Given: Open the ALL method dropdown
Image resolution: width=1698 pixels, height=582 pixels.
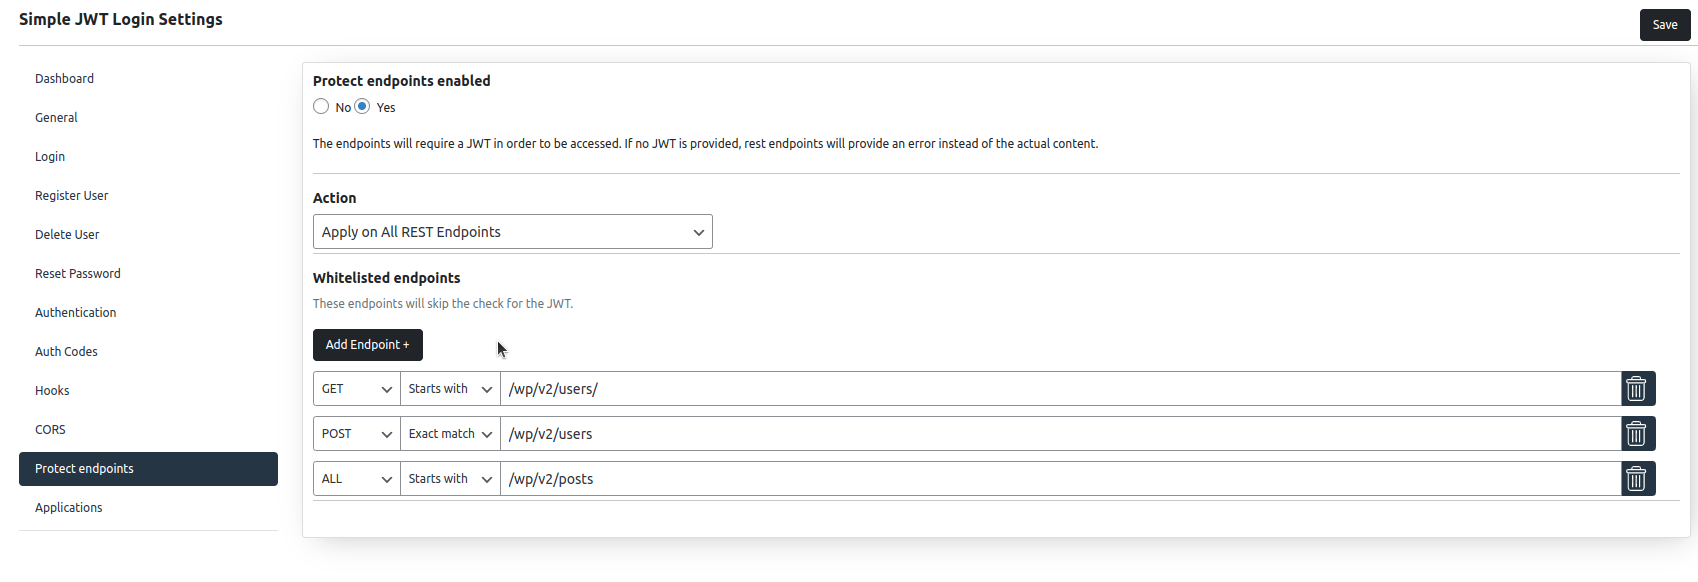Looking at the screenshot, I should click(357, 479).
